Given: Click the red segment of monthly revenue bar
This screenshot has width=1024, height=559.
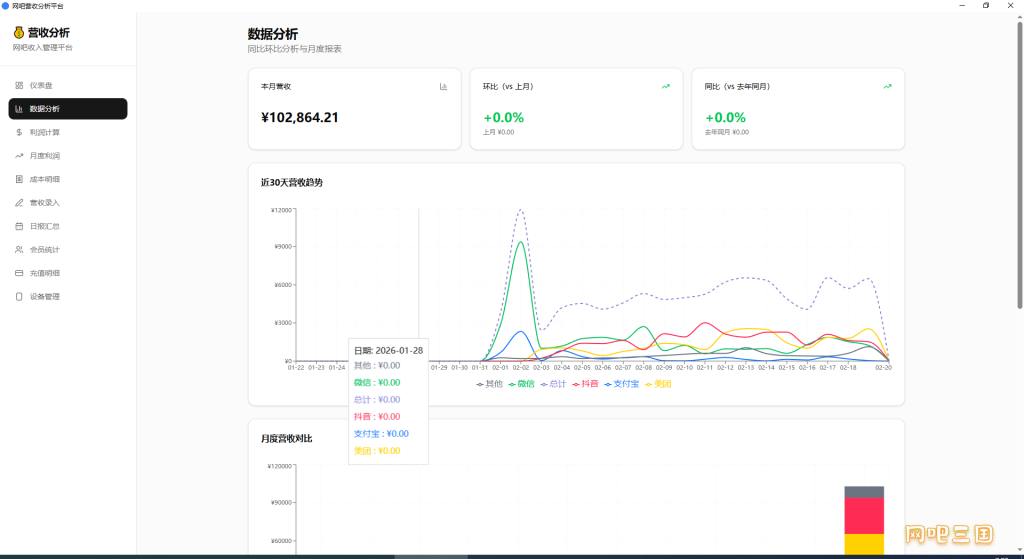Looking at the screenshot, I should [864, 516].
